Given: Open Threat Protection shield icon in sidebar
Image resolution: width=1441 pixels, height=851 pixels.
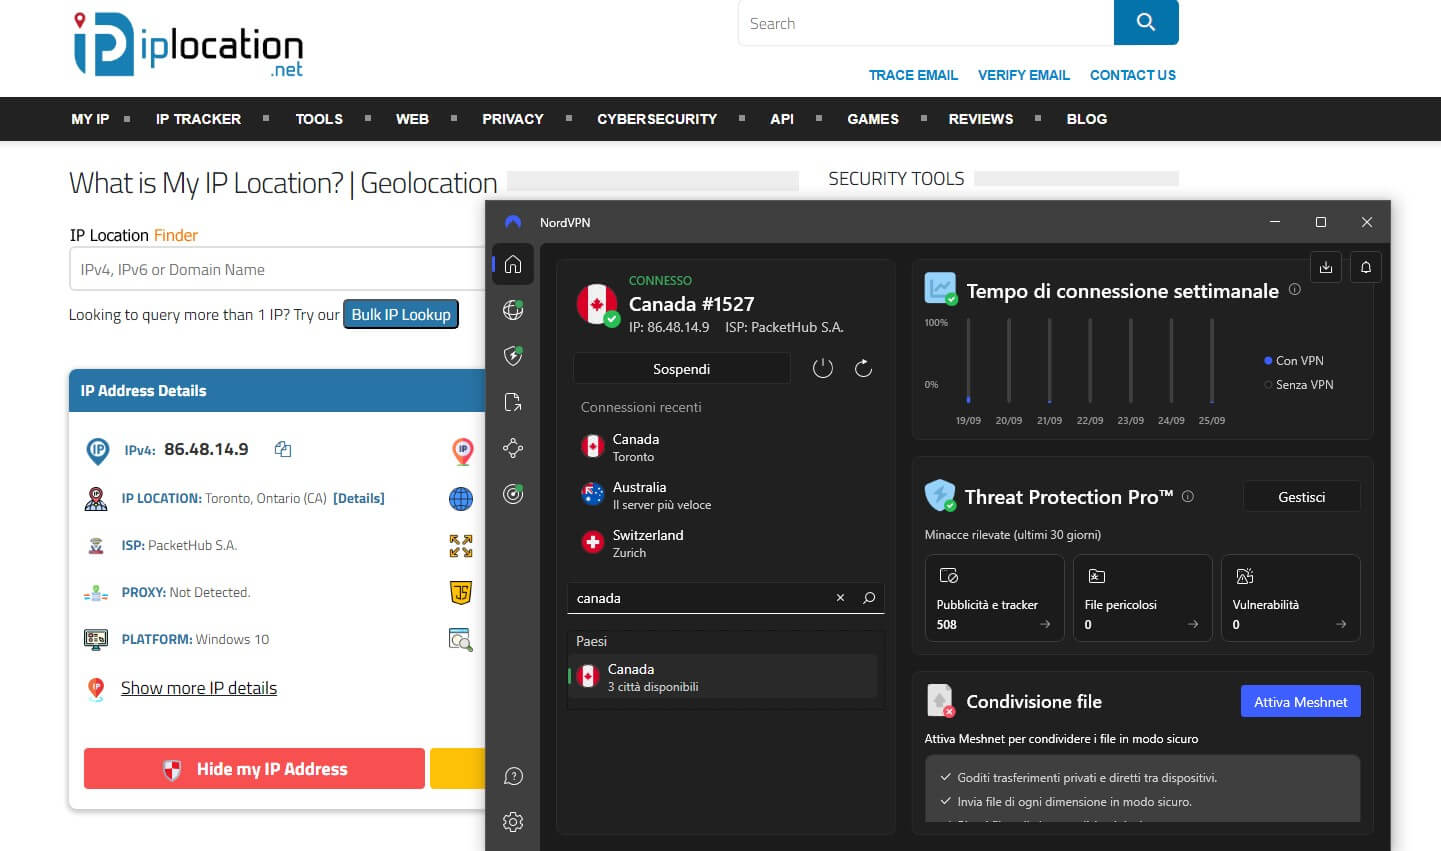Looking at the screenshot, I should coord(513,356).
